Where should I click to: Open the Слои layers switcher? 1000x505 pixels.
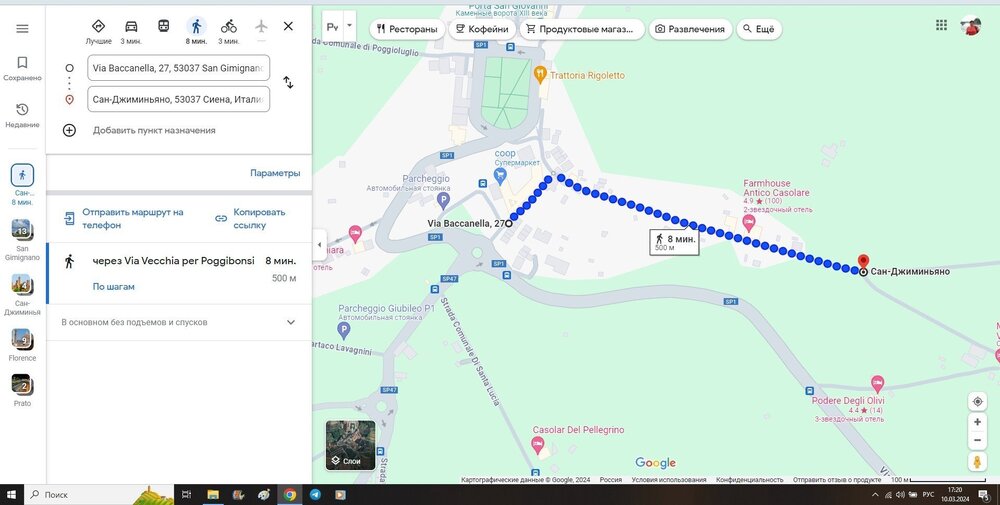click(351, 445)
